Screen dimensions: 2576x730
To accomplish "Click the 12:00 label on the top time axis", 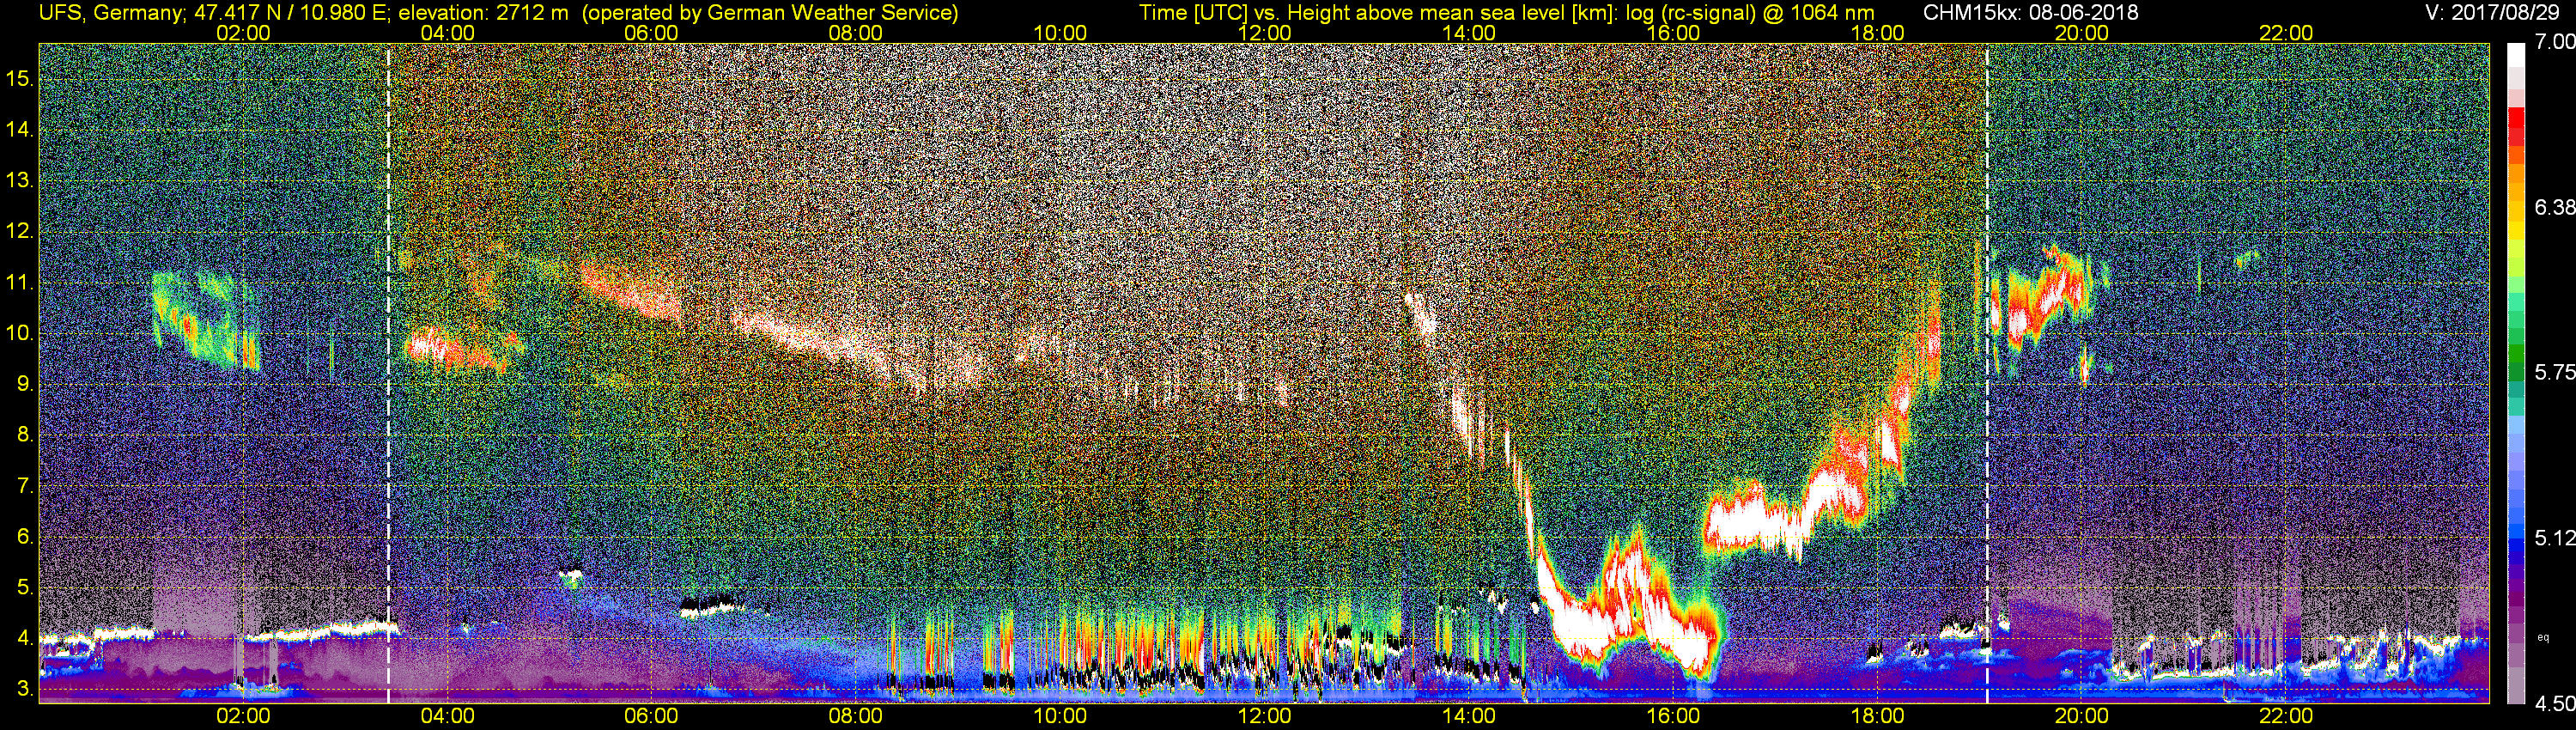I will tap(1264, 33).
